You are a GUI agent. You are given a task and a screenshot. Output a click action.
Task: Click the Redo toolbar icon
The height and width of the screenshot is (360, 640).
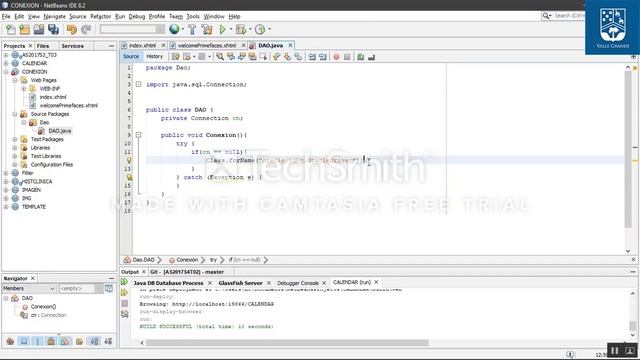point(86,29)
